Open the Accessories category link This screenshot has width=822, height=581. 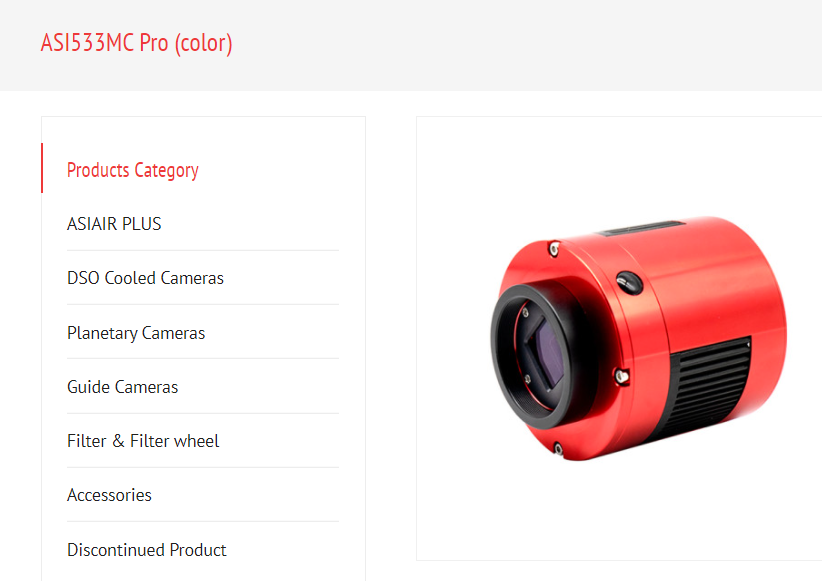point(109,495)
